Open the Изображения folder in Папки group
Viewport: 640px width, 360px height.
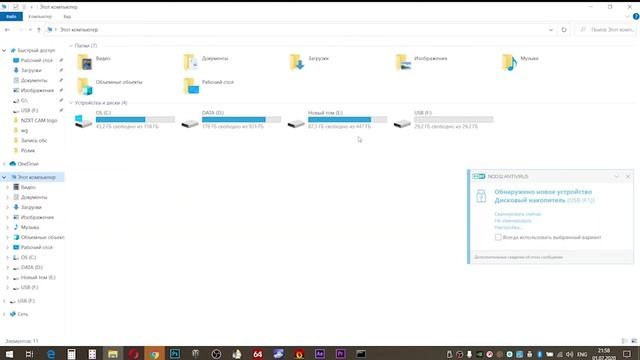pyautogui.click(x=421, y=62)
